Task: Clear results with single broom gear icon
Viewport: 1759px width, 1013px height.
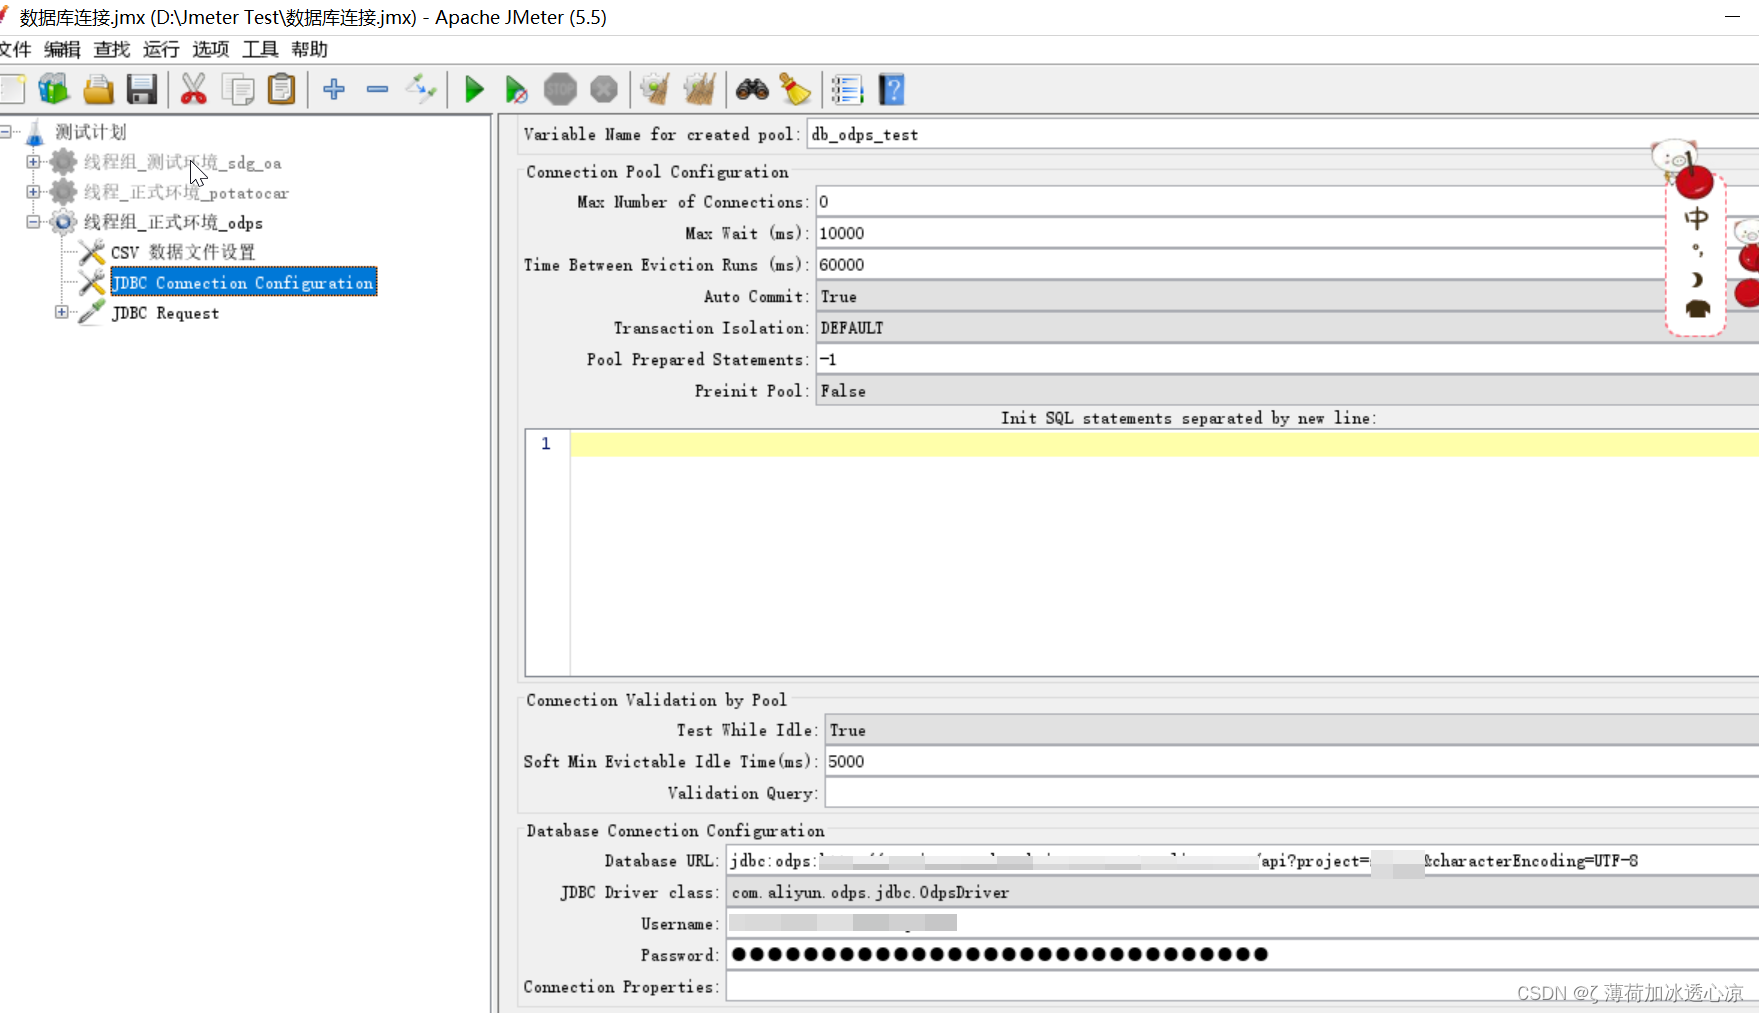Action: click(x=655, y=90)
